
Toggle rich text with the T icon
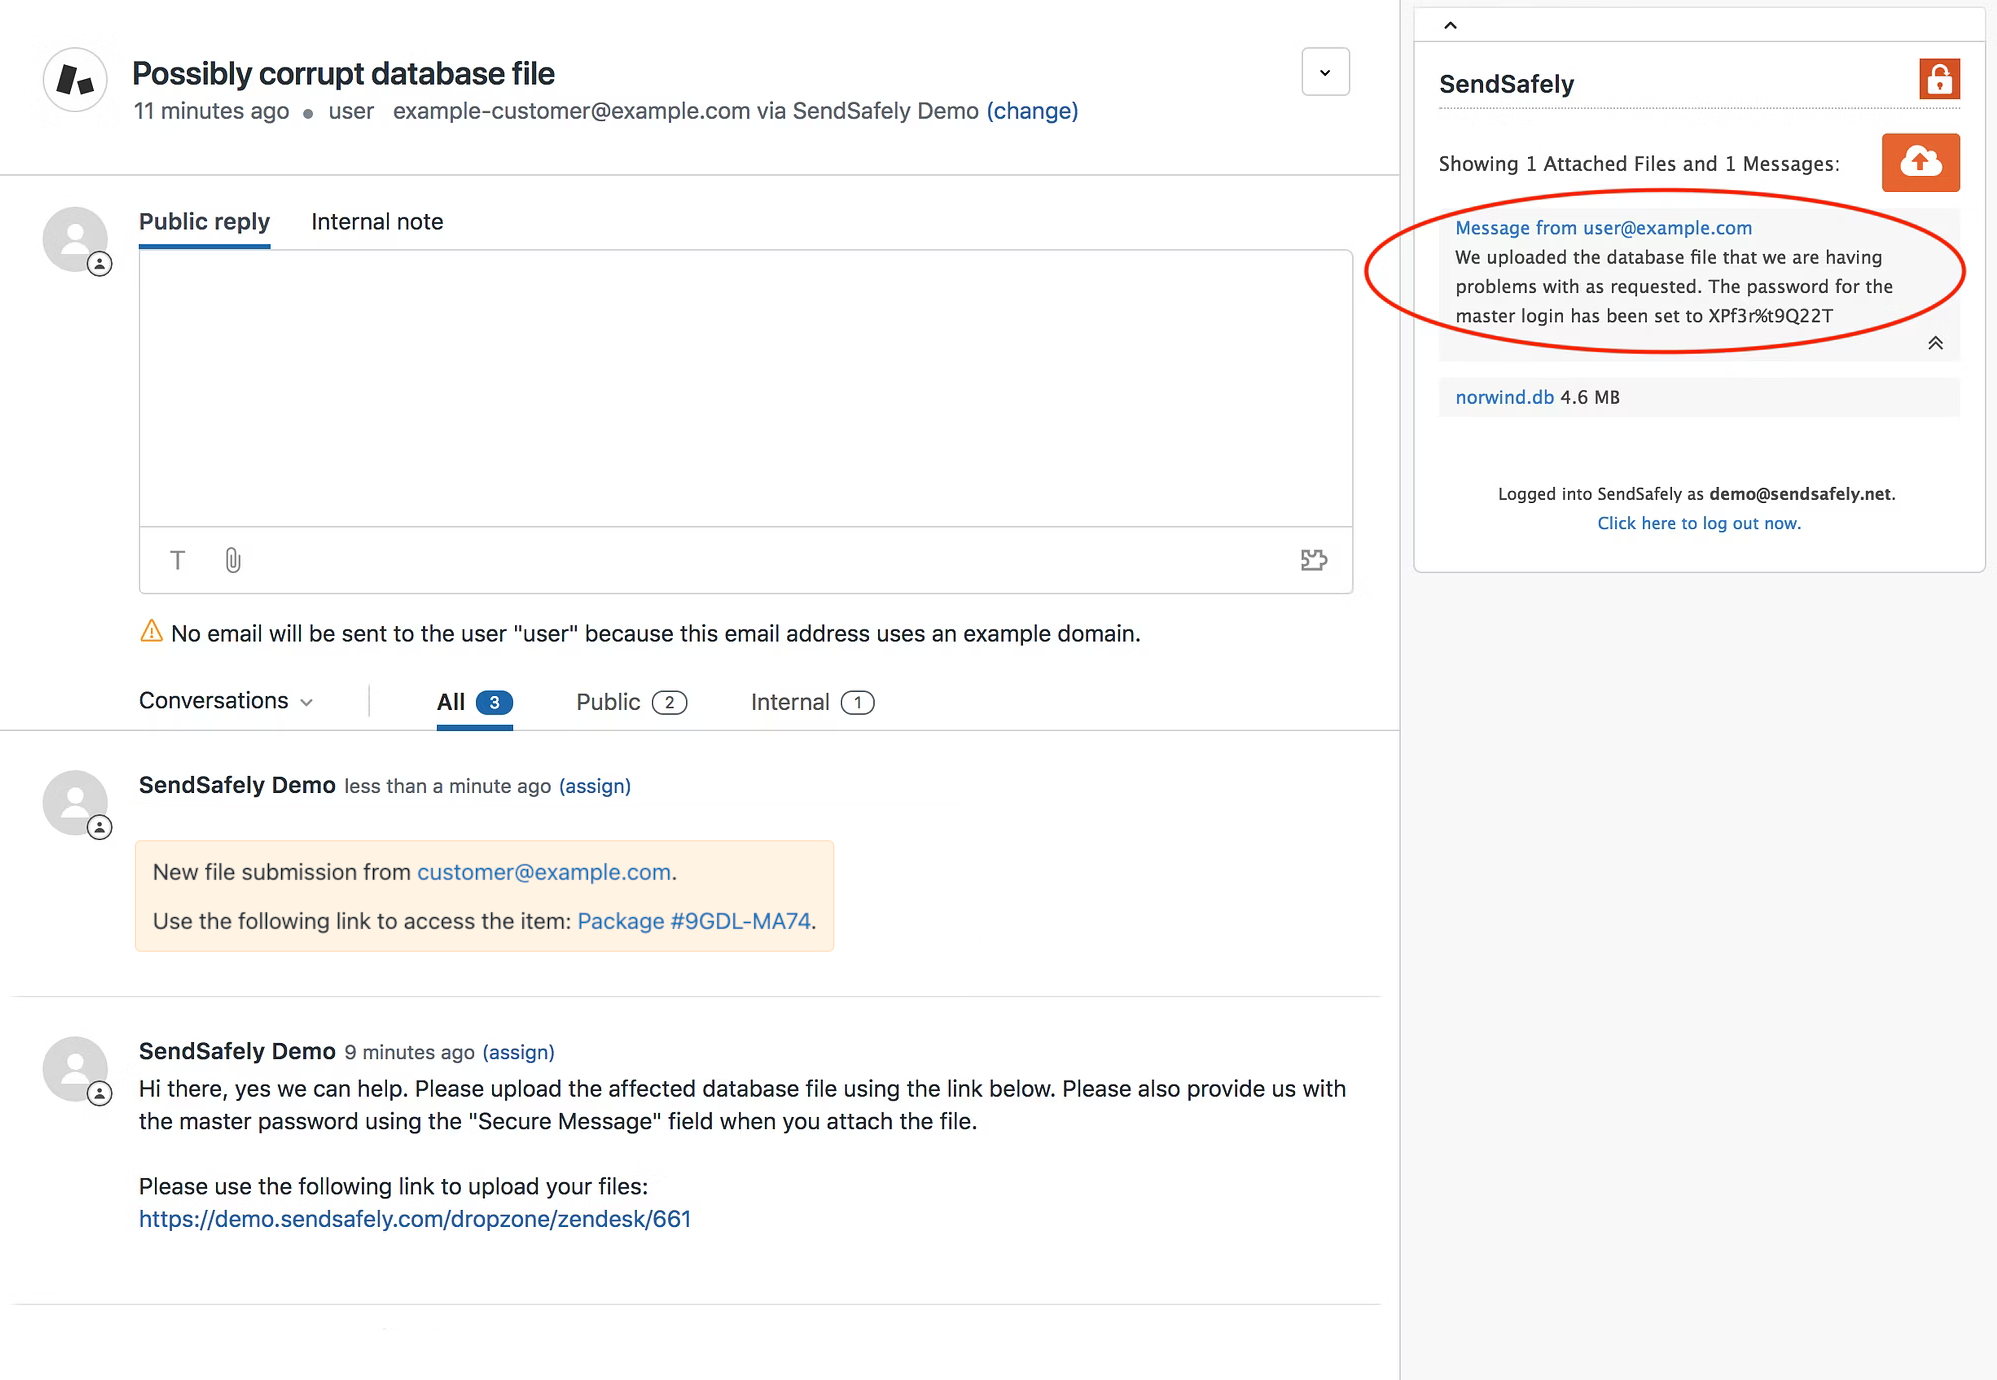(x=177, y=561)
